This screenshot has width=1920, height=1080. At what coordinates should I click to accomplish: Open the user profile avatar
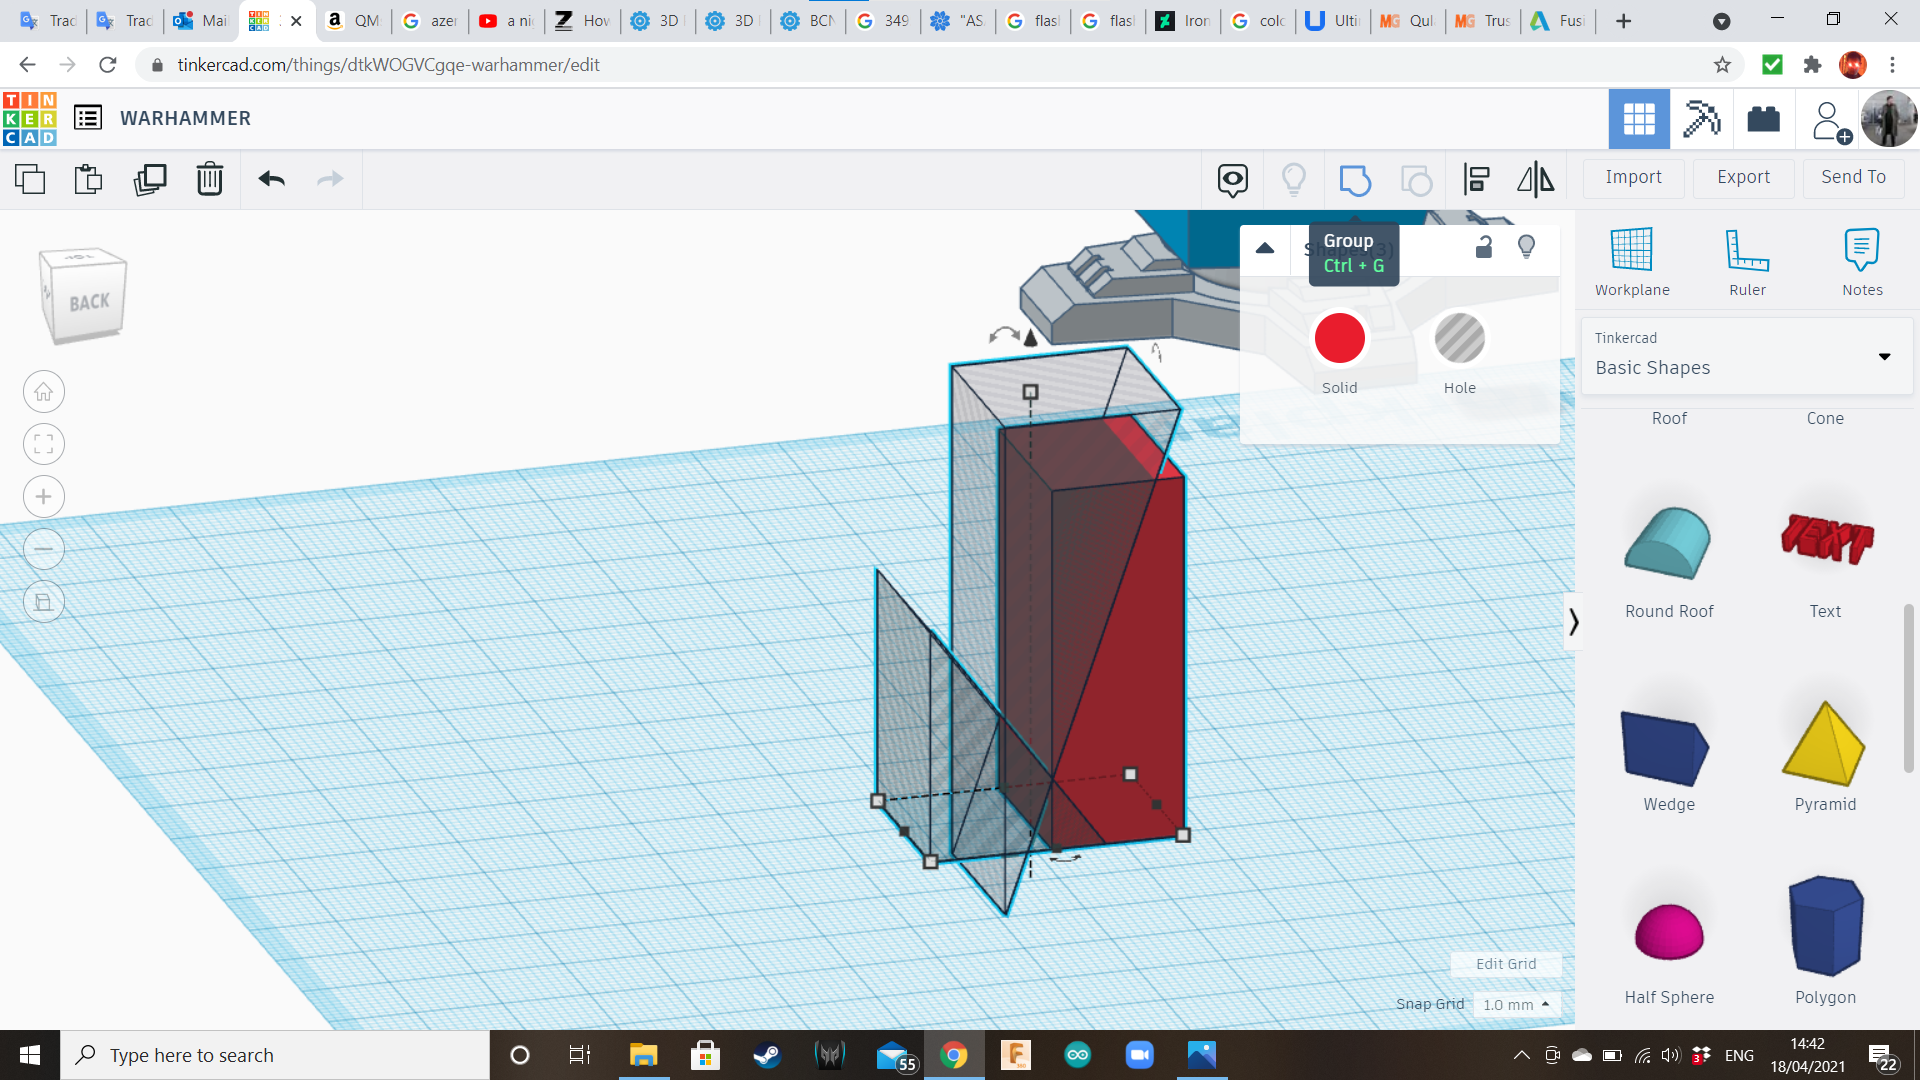1889,119
